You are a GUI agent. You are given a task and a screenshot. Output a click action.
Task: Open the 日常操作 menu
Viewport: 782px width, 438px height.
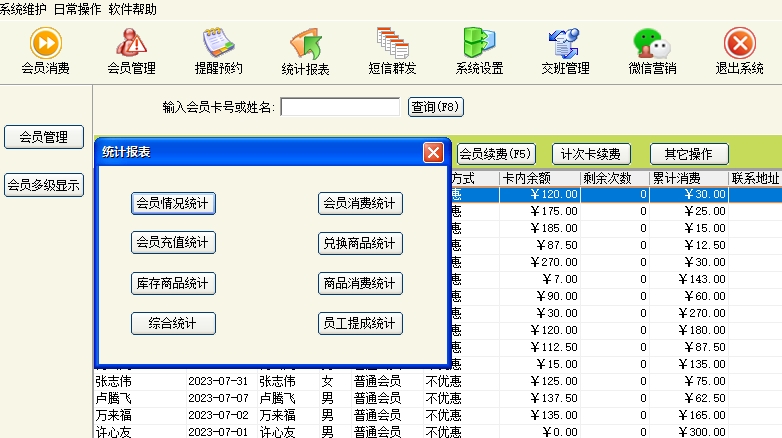(x=77, y=8)
